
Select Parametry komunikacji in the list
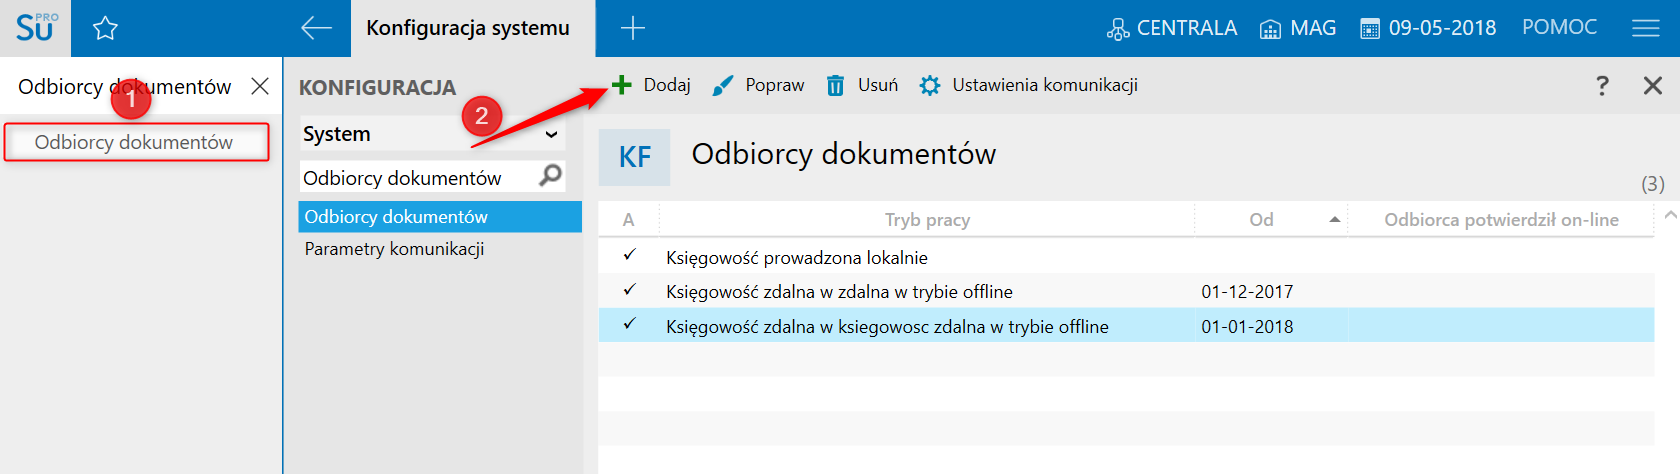coord(394,249)
